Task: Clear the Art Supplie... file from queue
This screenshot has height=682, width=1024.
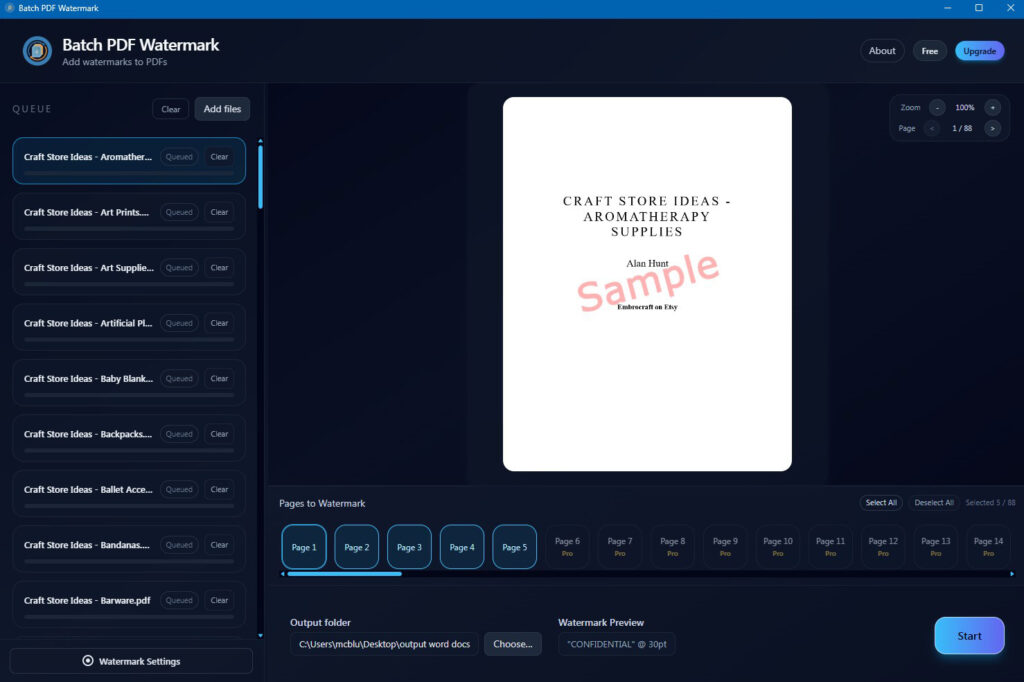Action: point(219,268)
